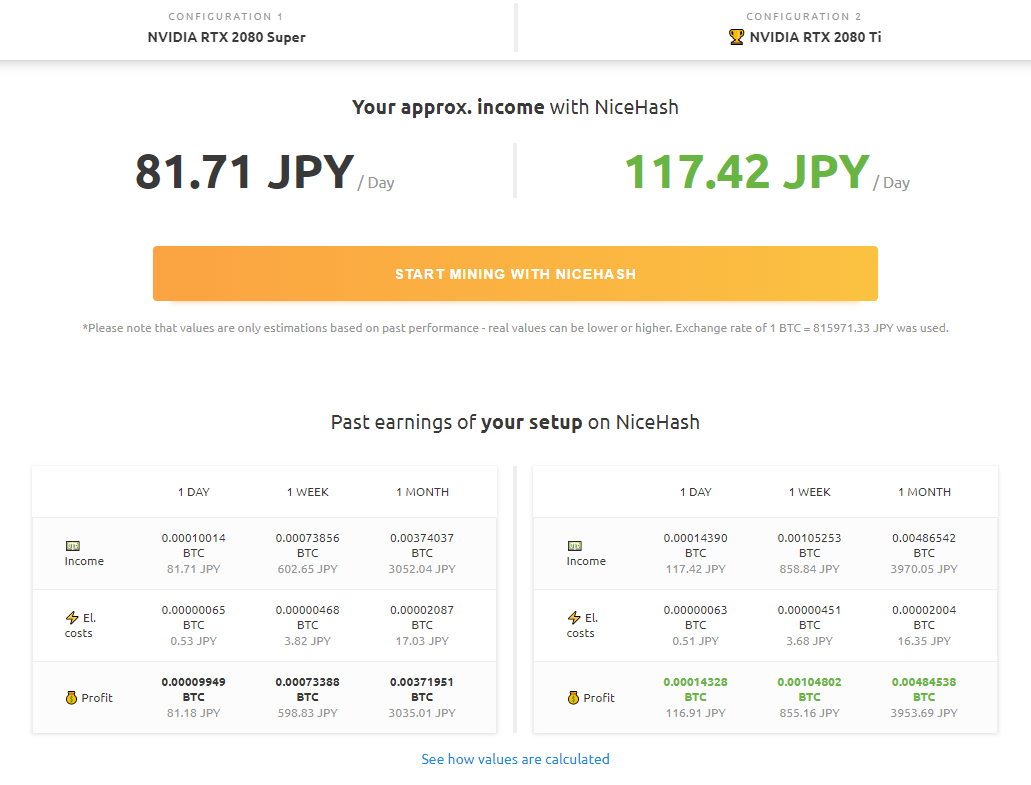The width and height of the screenshot is (1031, 785).
Task: Click the exchange rate disclaimer note
Action: tap(516, 327)
